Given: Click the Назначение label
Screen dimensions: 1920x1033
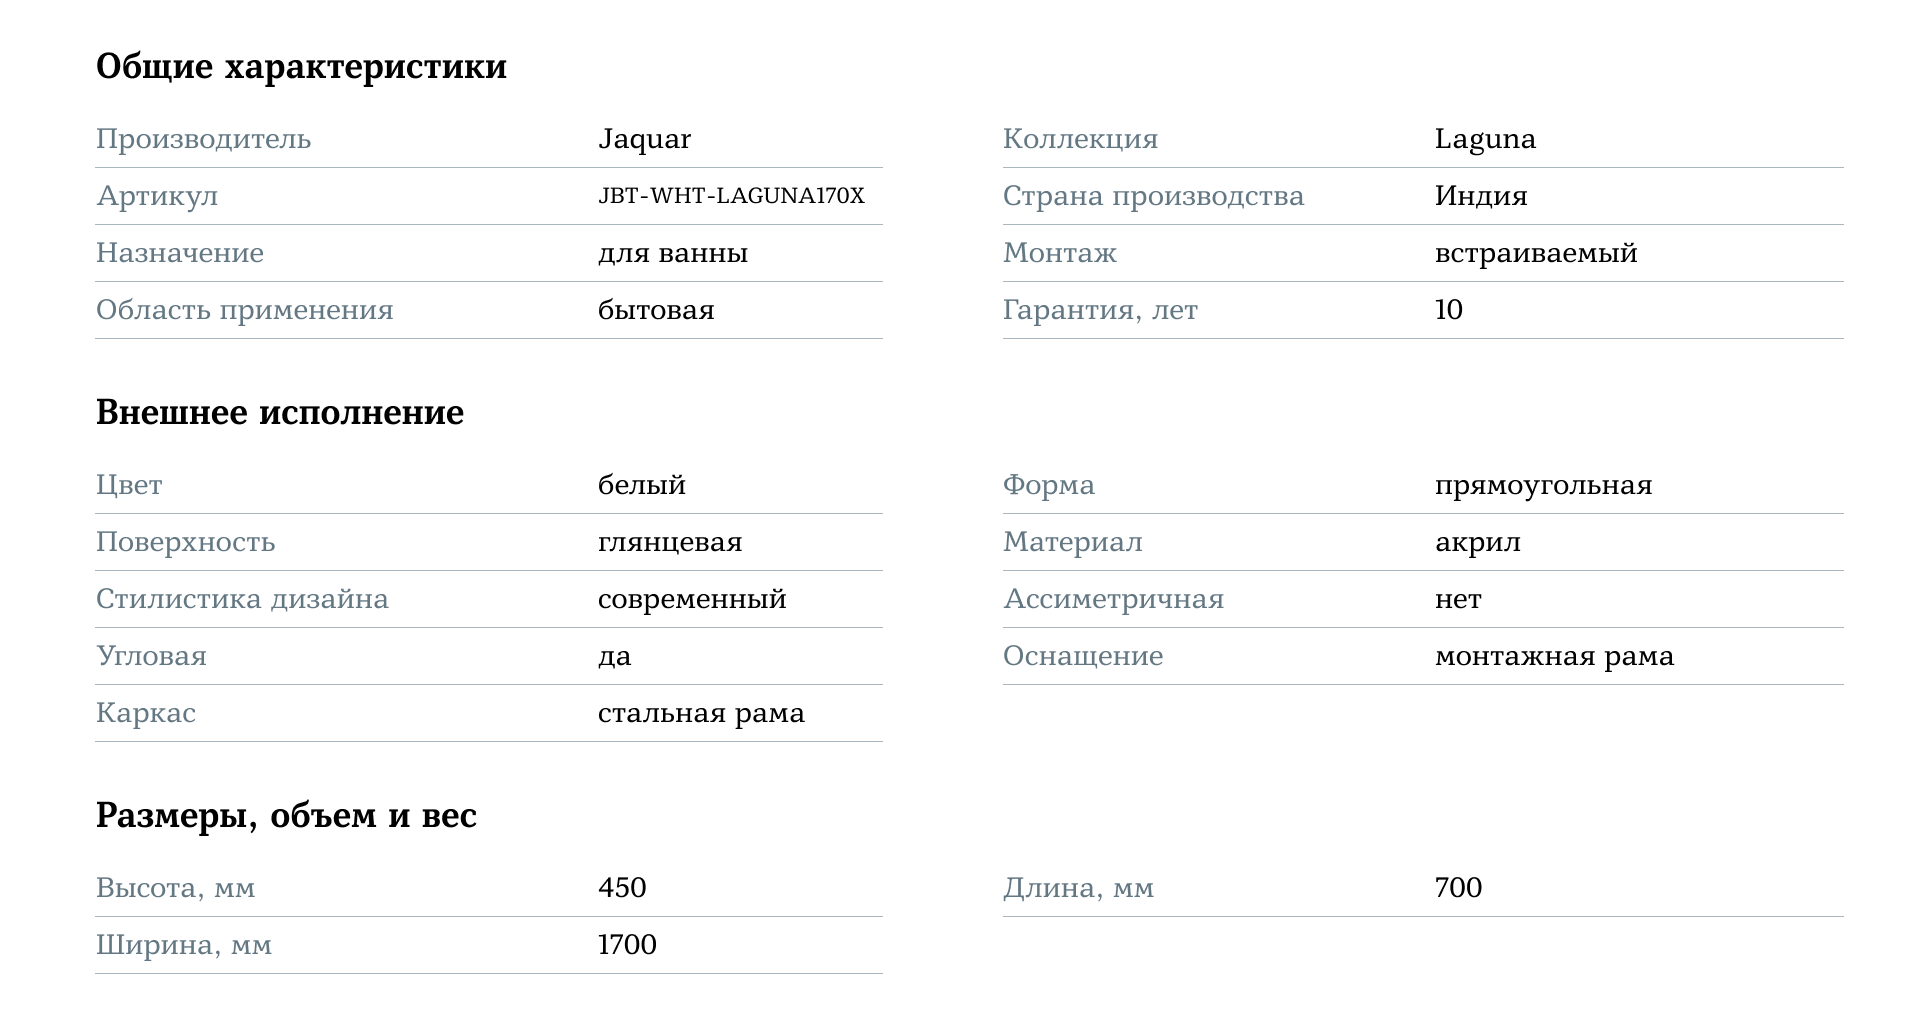Looking at the screenshot, I should [180, 253].
